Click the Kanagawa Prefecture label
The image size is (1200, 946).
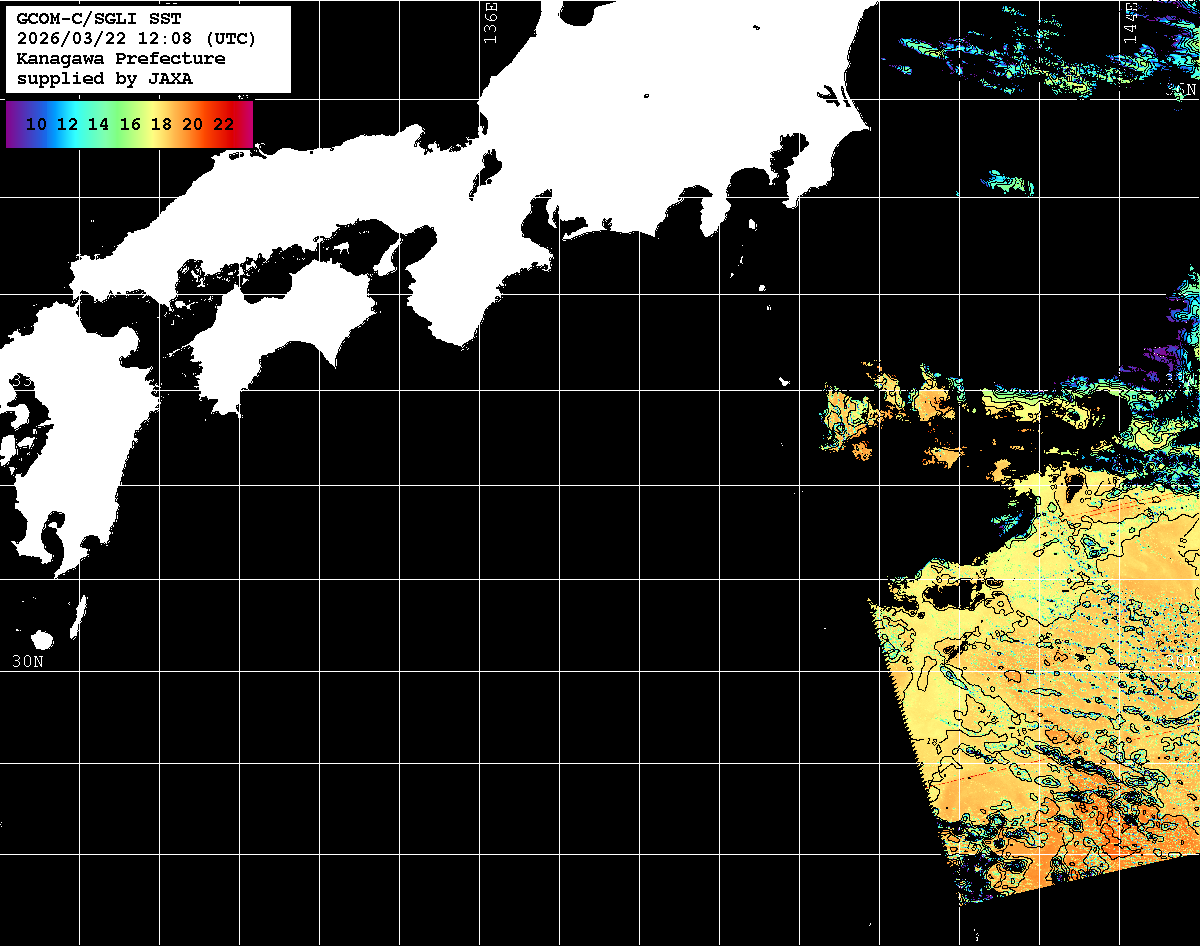pyautogui.click(x=120, y=59)
